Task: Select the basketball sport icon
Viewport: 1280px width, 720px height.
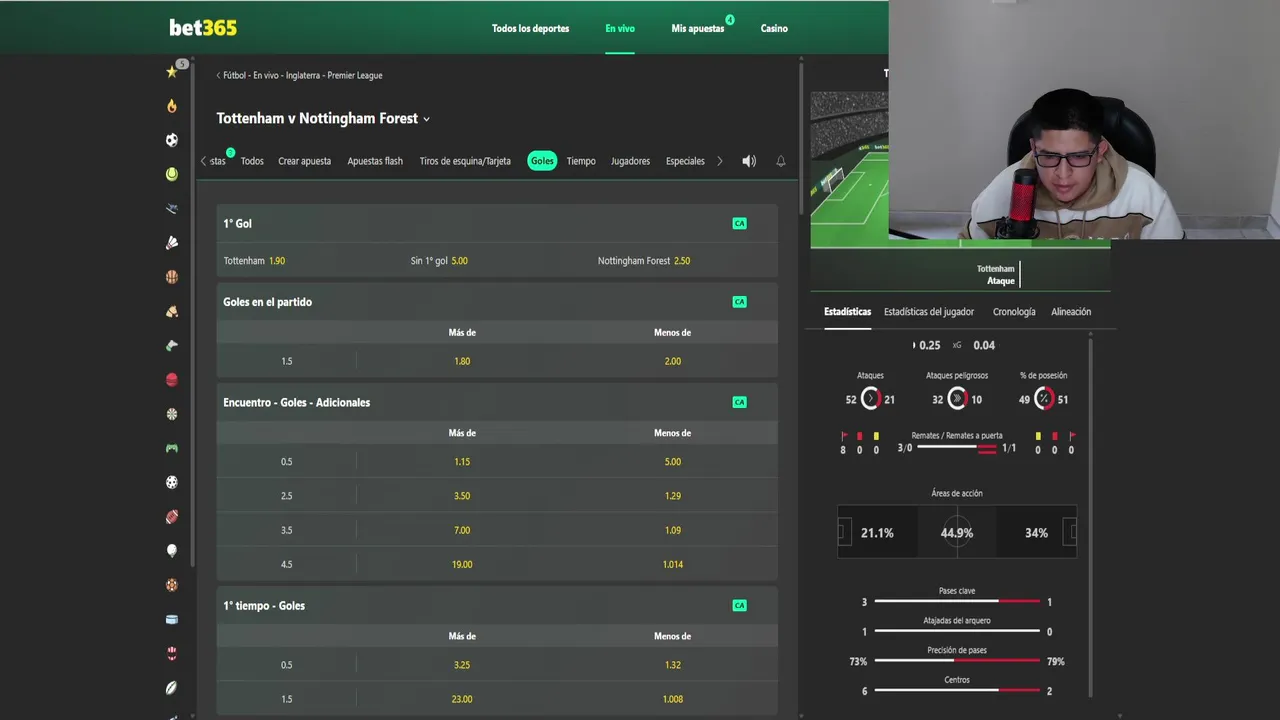Action: [172, 277]
